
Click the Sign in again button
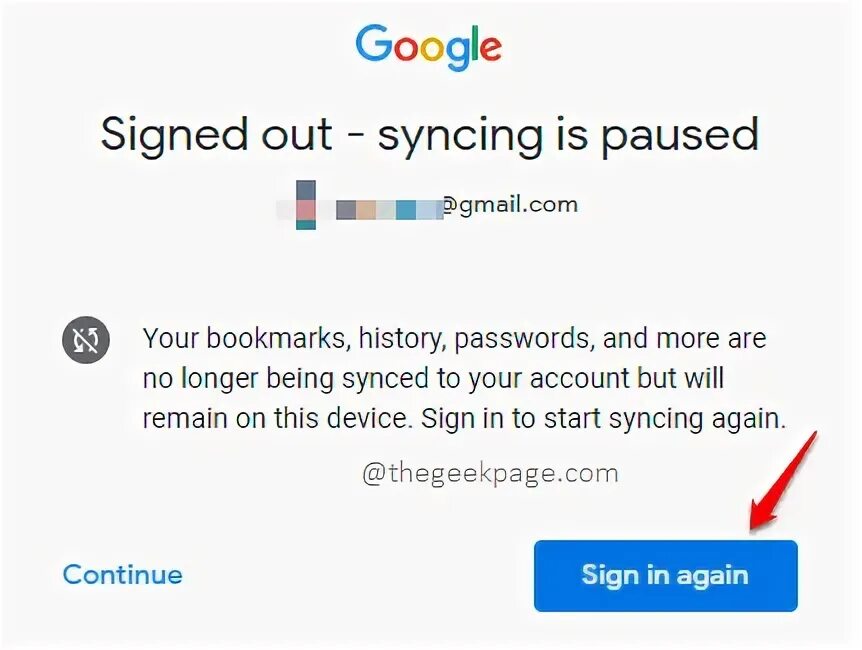[666, 576]
